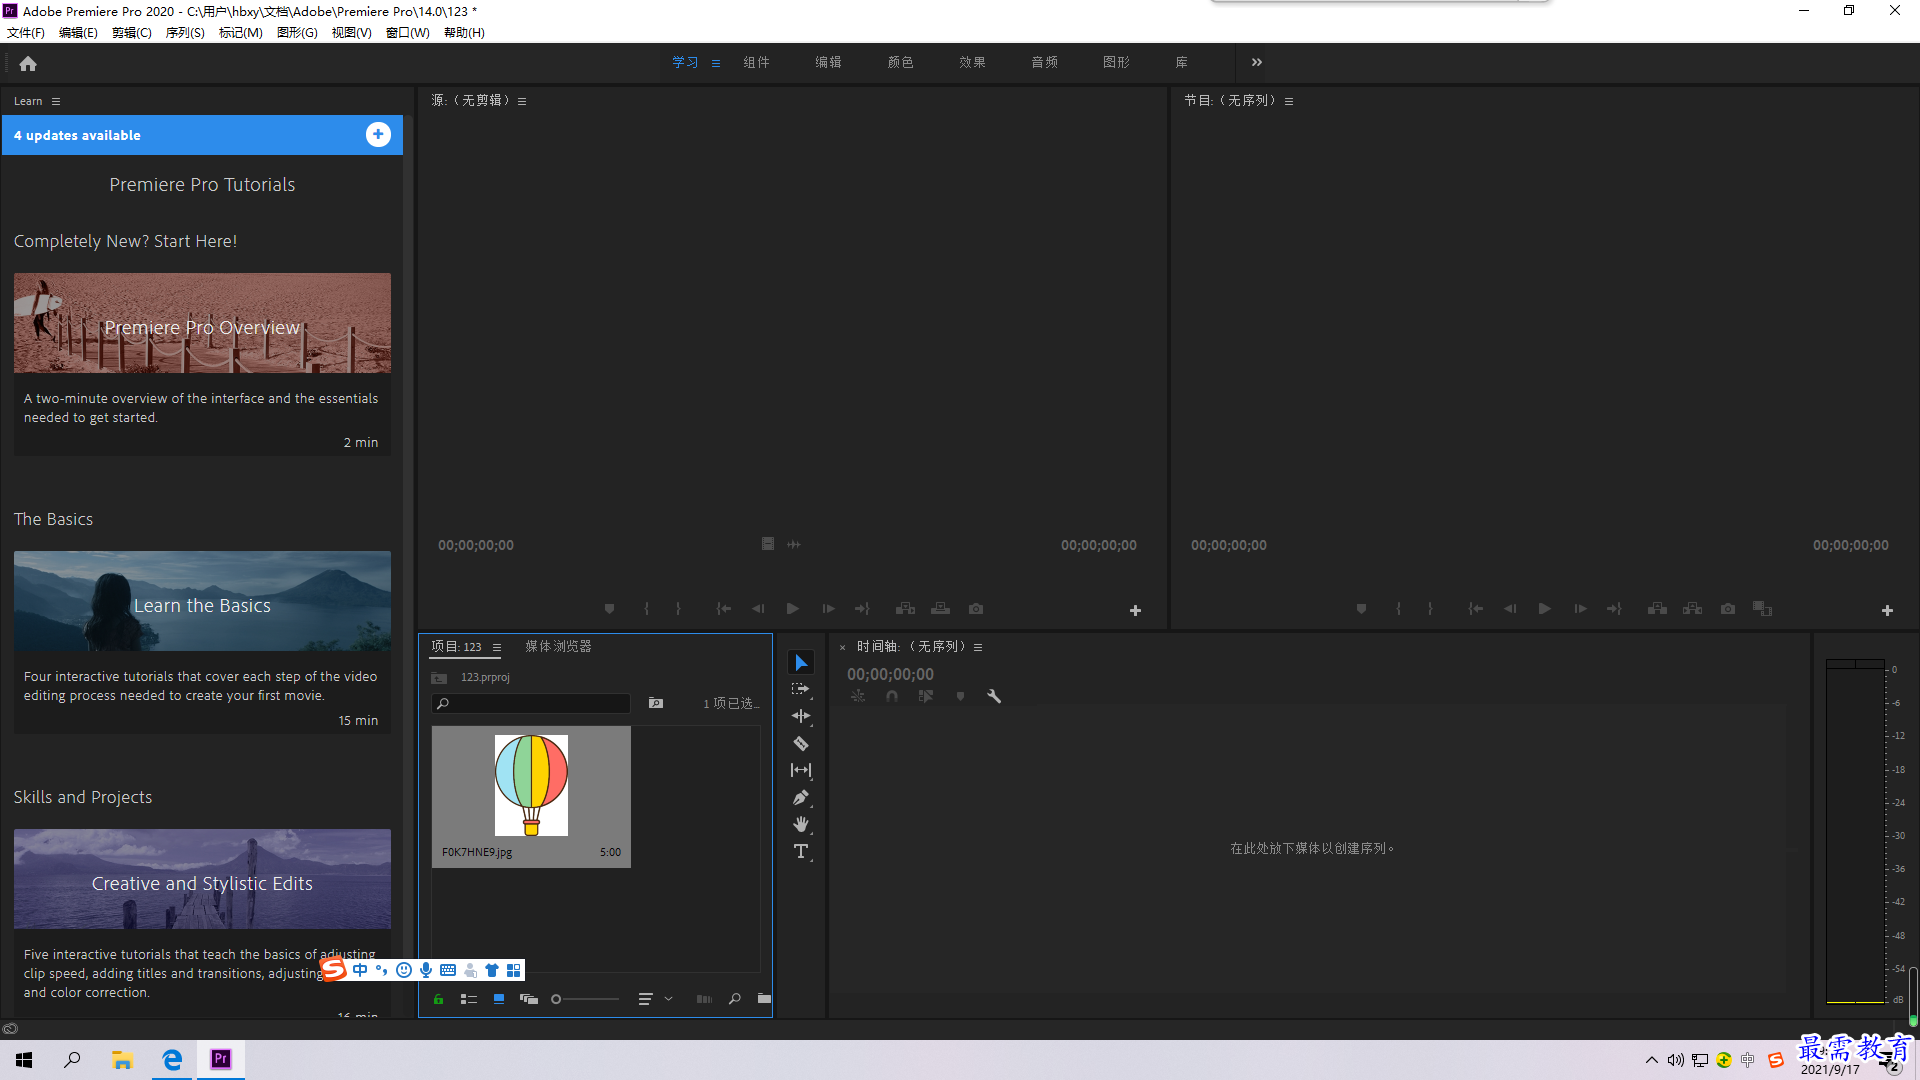Open Creative and Stylistic Edits tutorial
The height and width of the screenshot is (1080, 1920).
tap(202, 879)
